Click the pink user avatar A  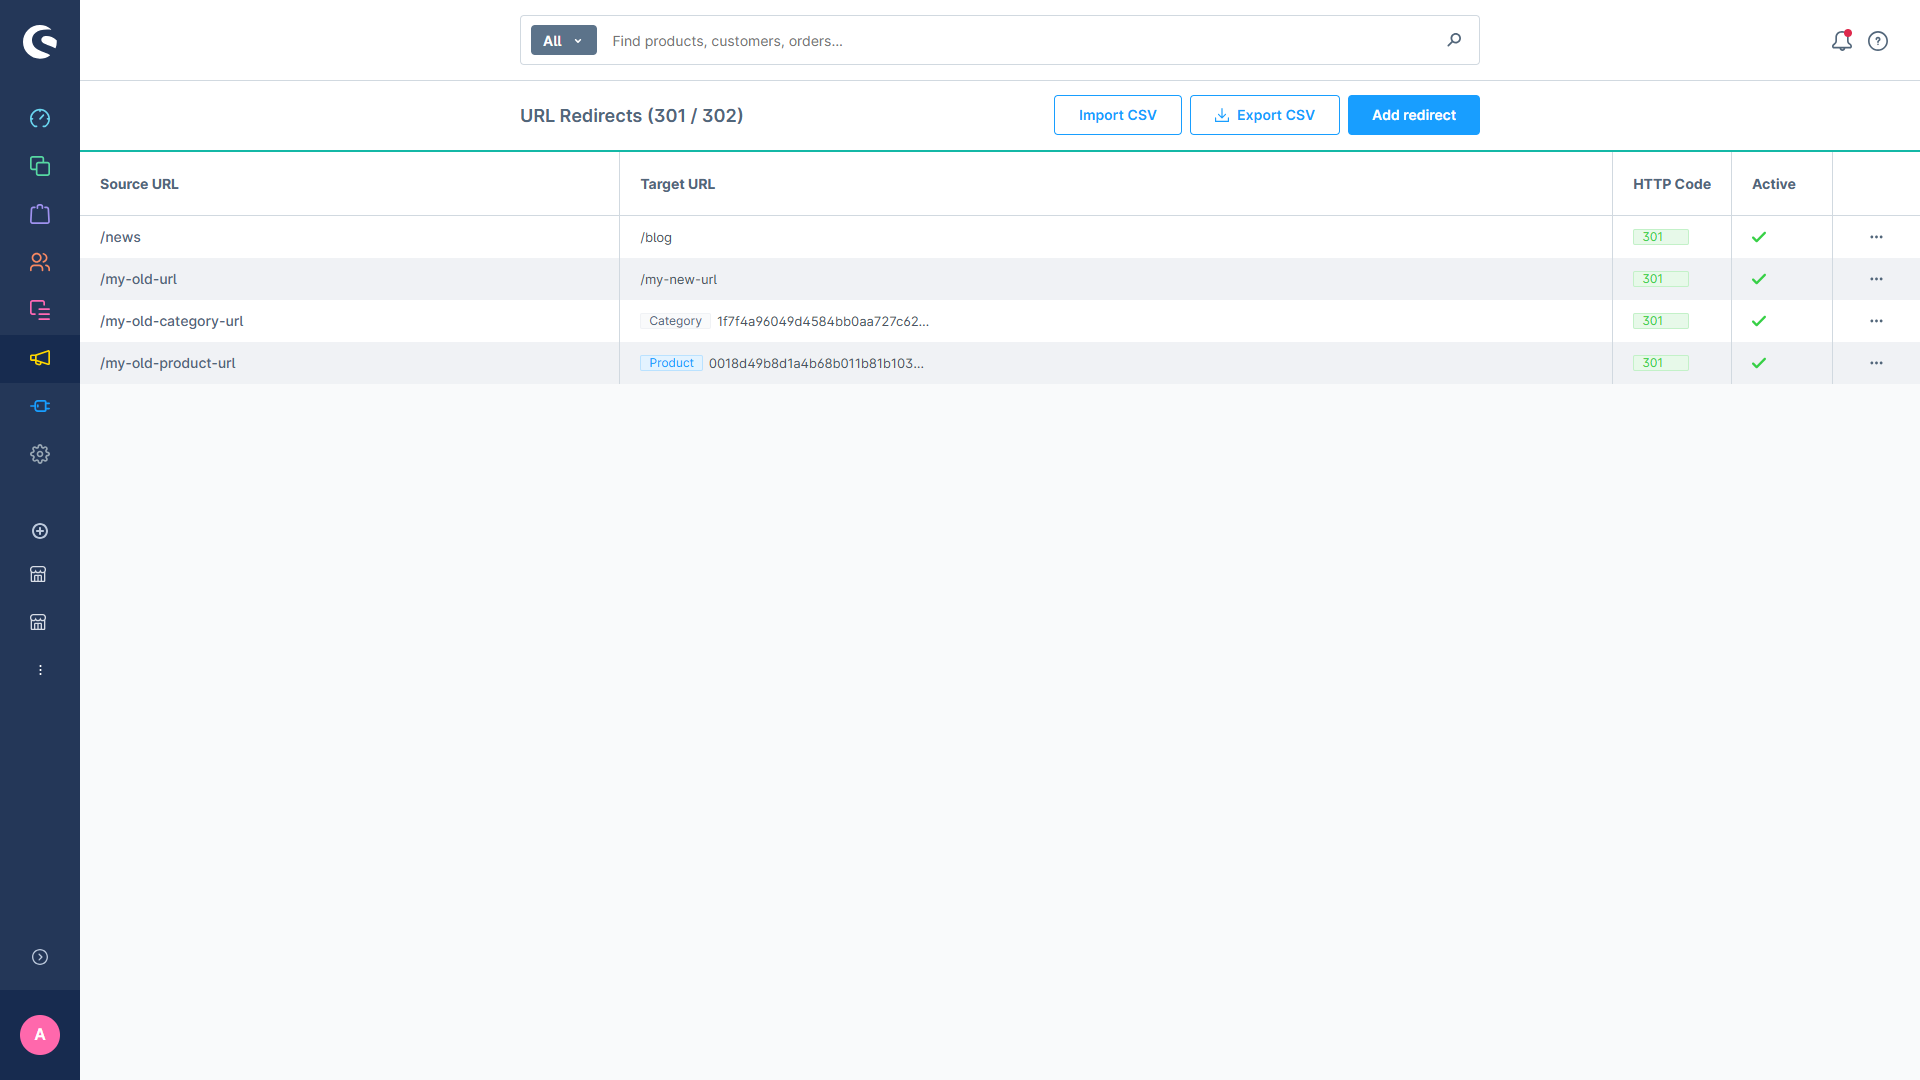pyautogui.click(x=40, y=1035)
